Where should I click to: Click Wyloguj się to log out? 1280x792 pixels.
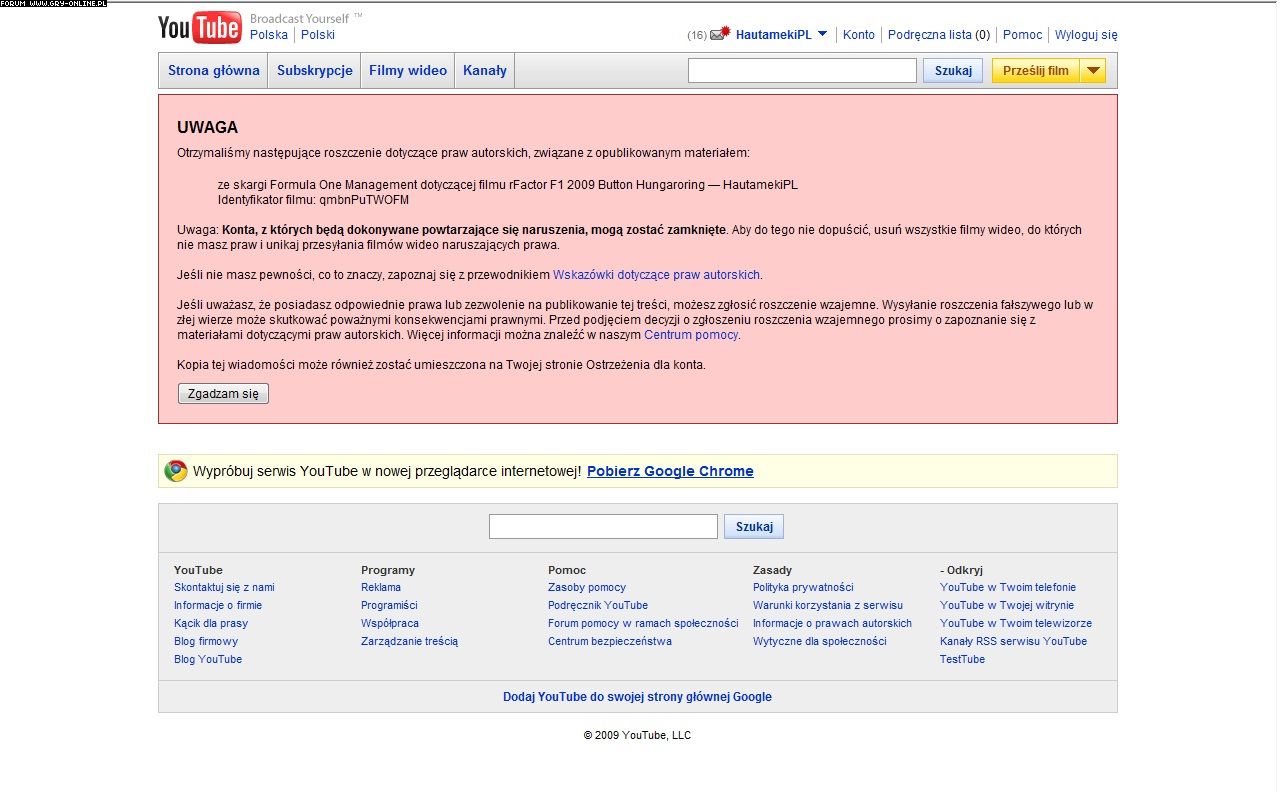1087,34
